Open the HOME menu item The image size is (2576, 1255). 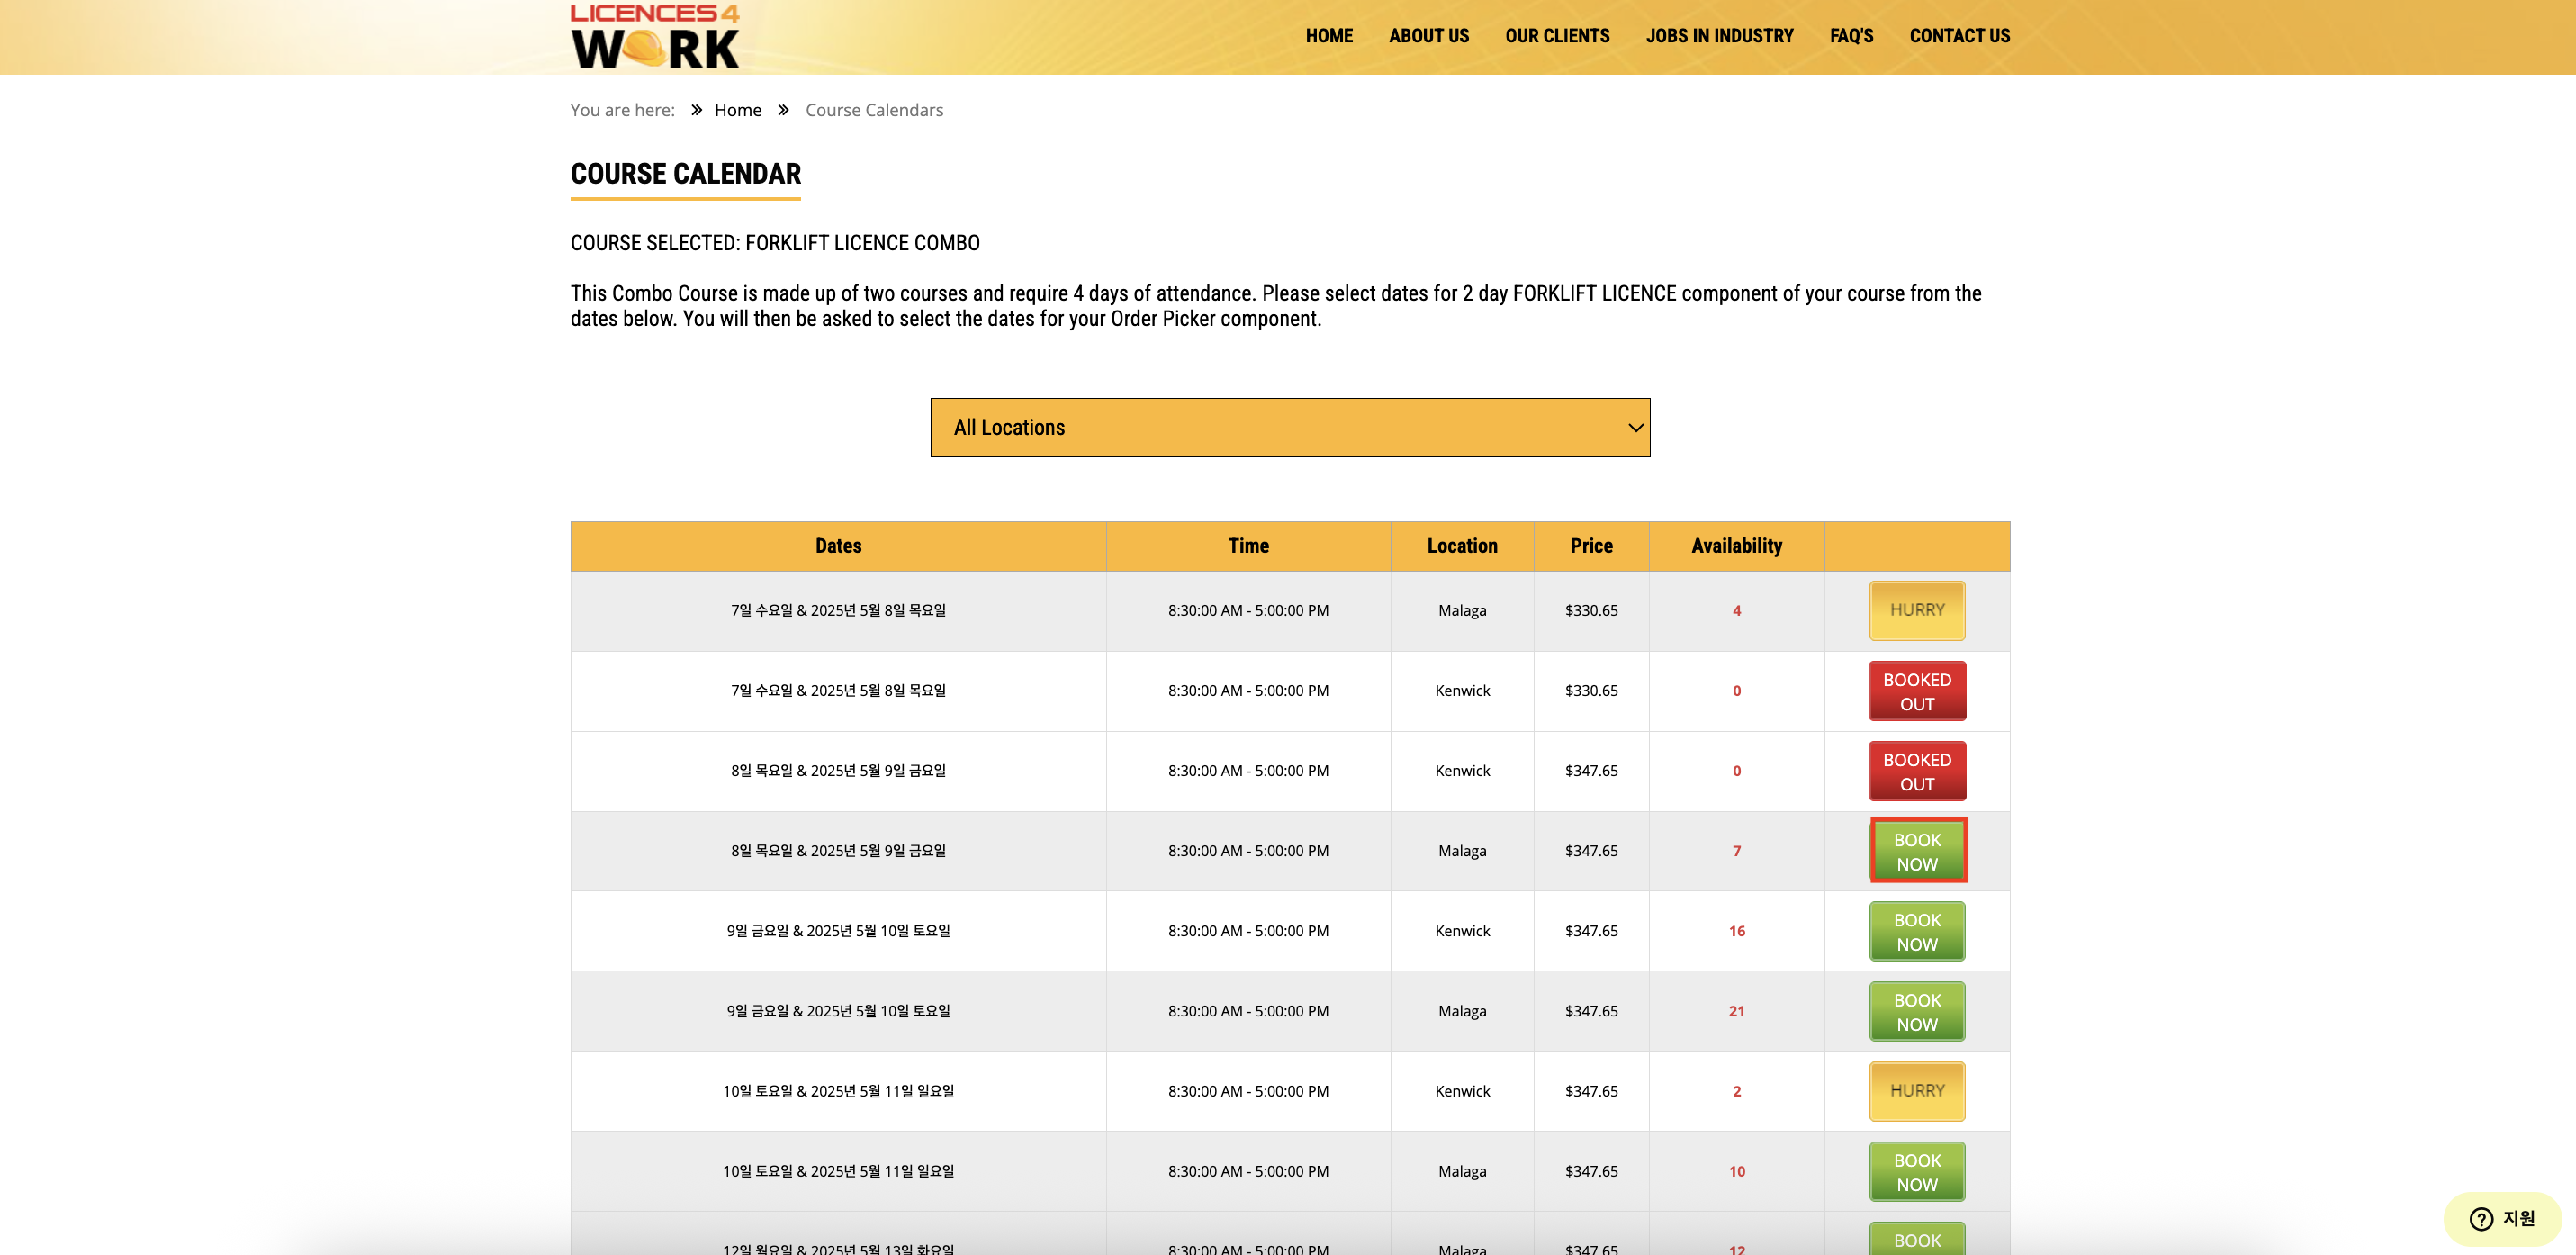(1328, 36)
